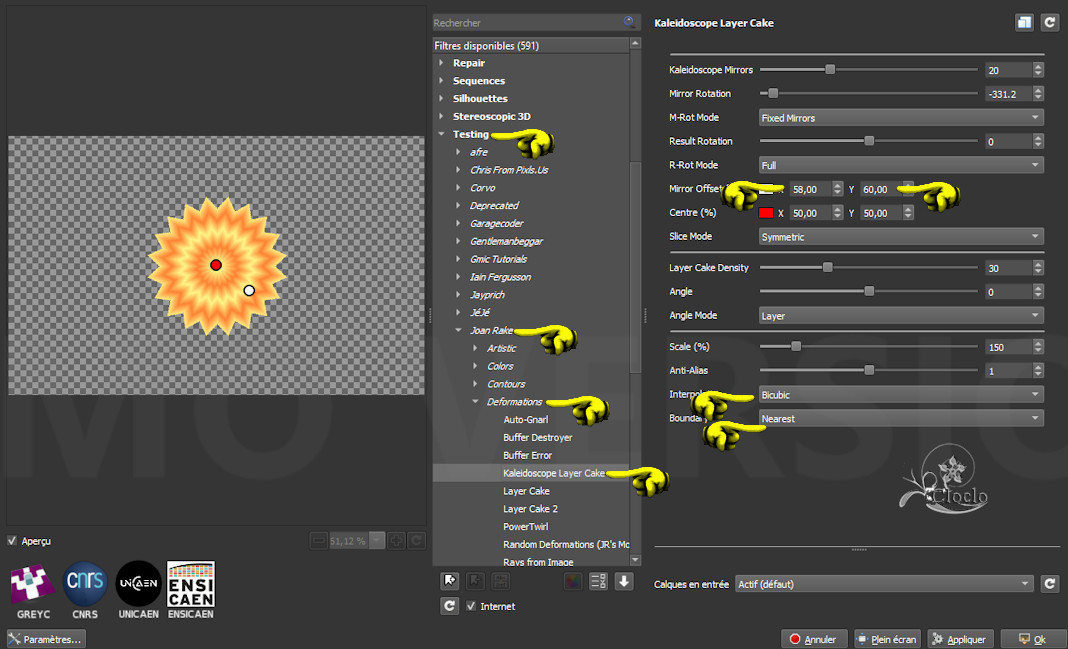Screen dimensions: 1068x649
Task: Click the search magnifier icon
Action: click(x=629, y=22)
